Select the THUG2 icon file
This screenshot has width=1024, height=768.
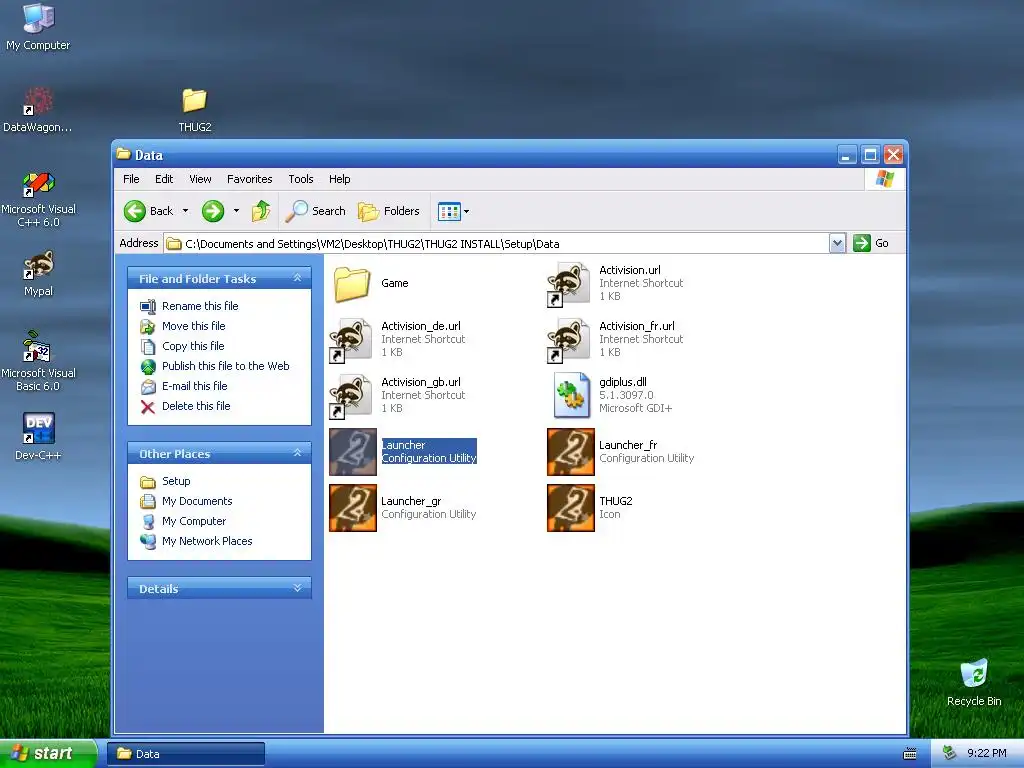(x=571, y=508)
